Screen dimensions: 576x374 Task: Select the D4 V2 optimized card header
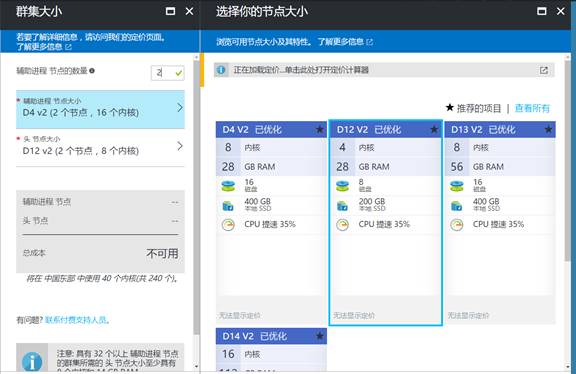pyautogui.click(x=271, y=129)
